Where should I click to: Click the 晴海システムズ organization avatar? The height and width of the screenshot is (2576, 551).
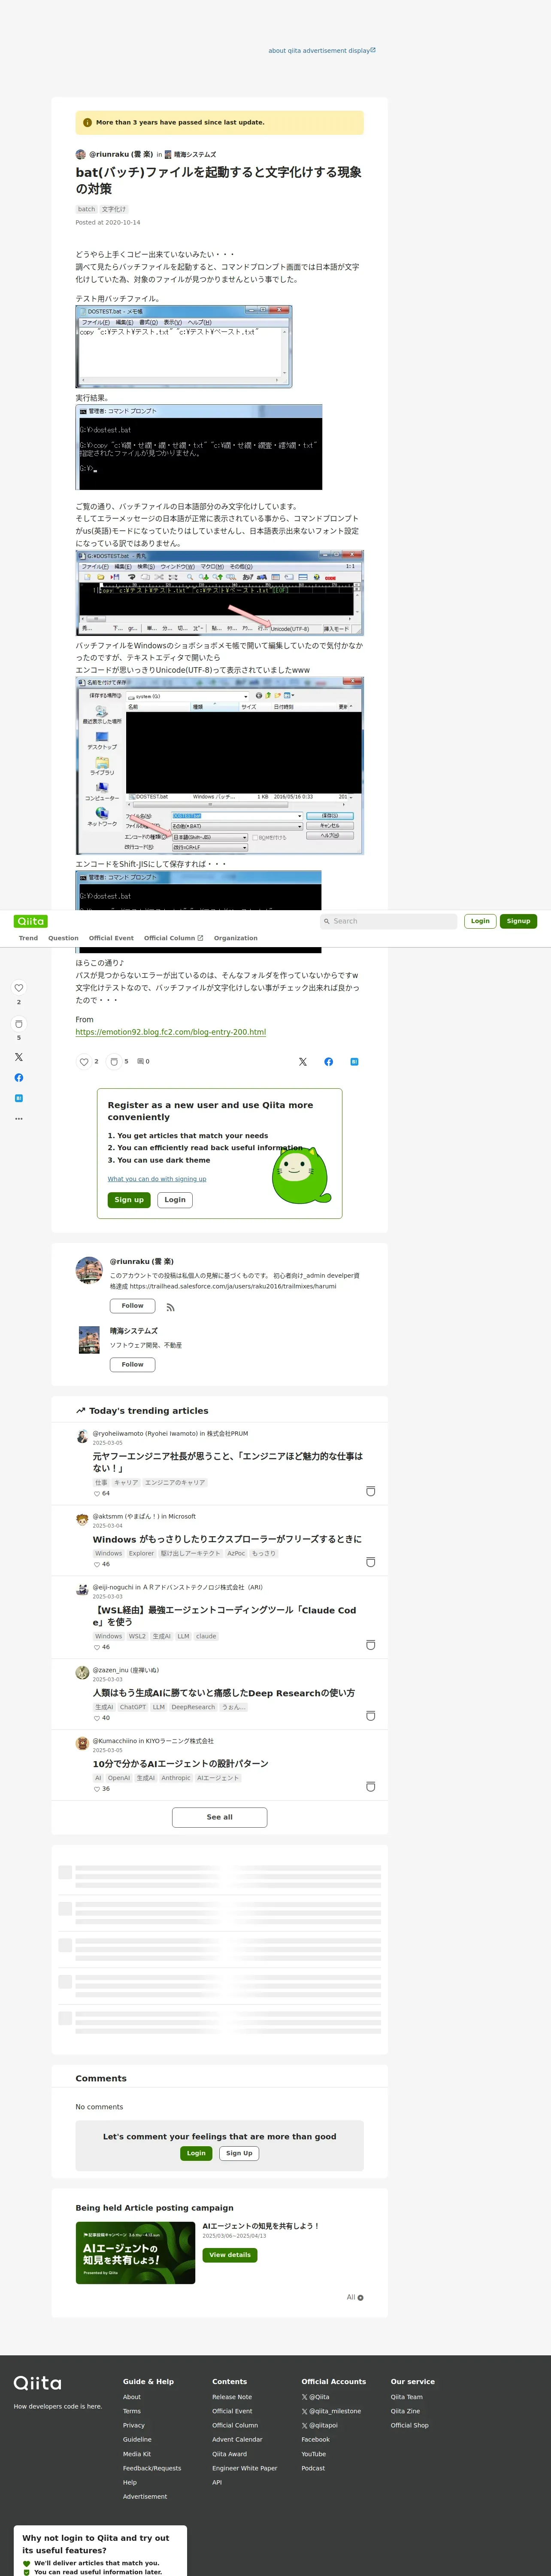click(89, 1340)
